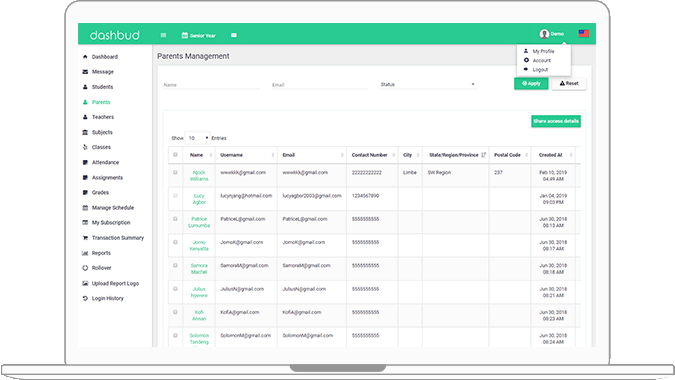Open the envelope messages icon in header

click(234, 35)
